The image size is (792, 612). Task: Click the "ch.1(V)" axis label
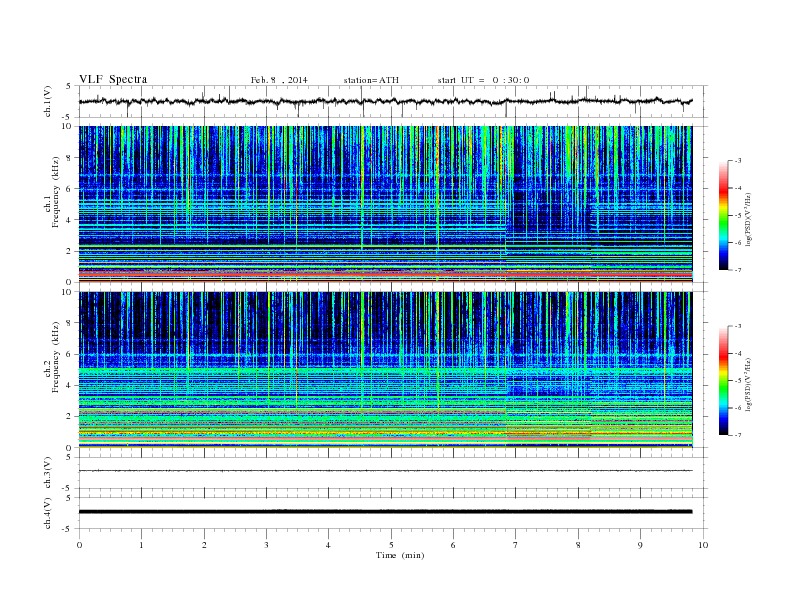point(48,101)
